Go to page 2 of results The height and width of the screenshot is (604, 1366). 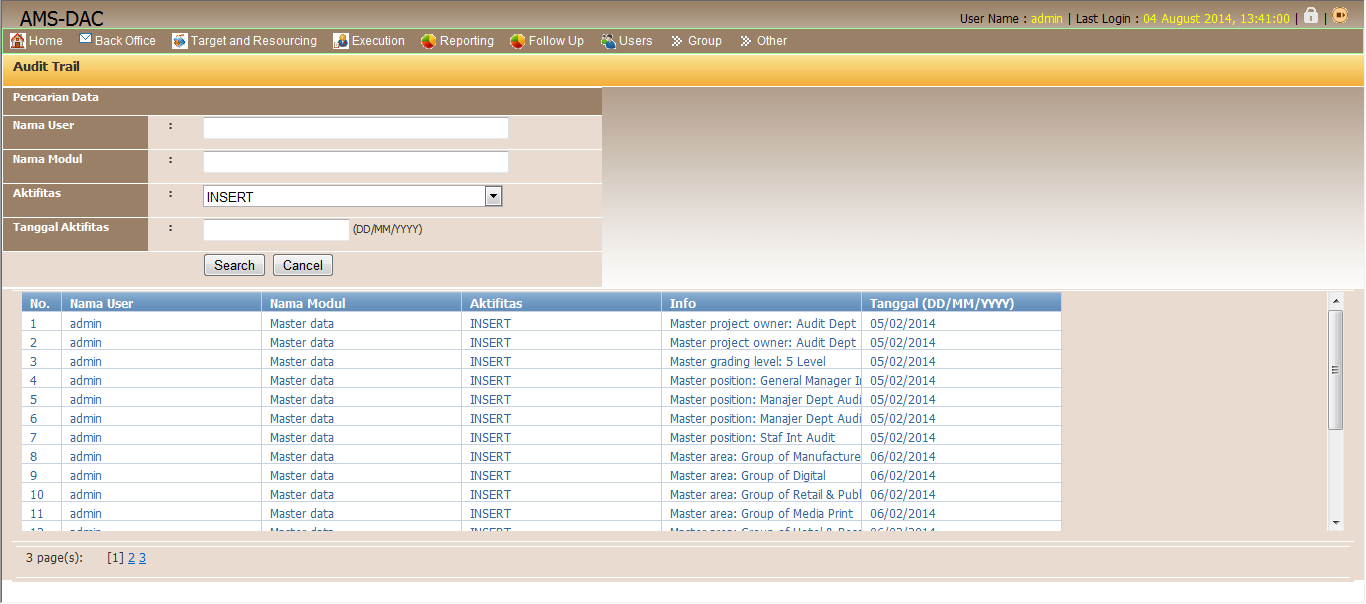tap(131, 558)
